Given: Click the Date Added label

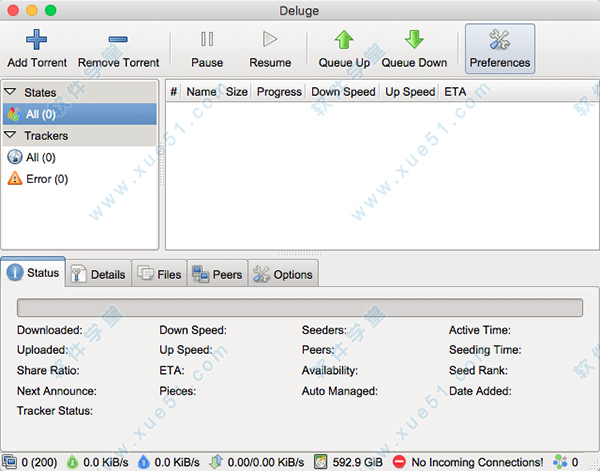Looking at the screenshot, I should click(480, 391).
